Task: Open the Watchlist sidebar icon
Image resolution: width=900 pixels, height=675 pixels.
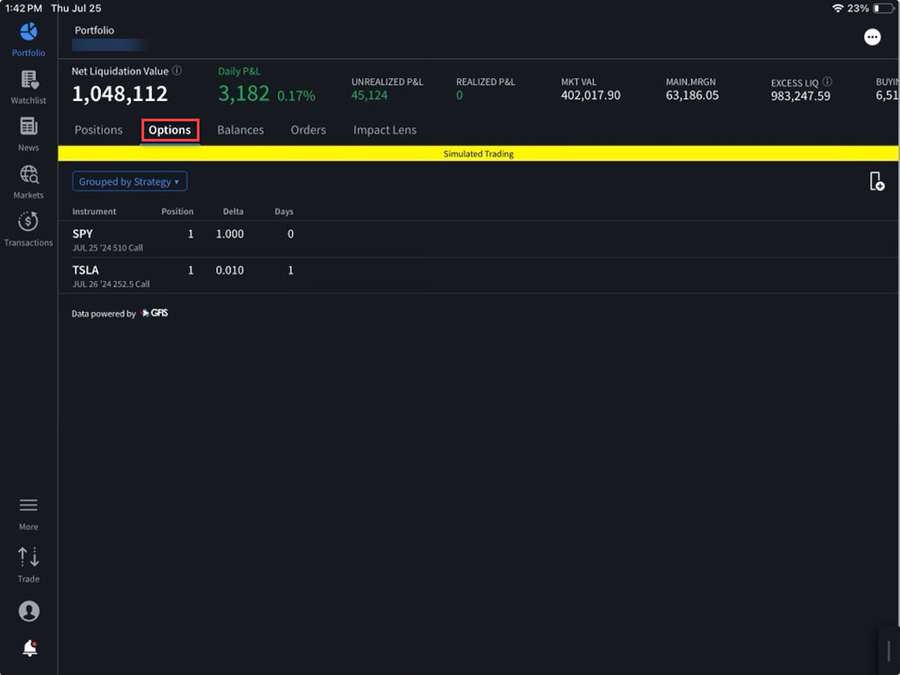Action: [x=28, y=81]
